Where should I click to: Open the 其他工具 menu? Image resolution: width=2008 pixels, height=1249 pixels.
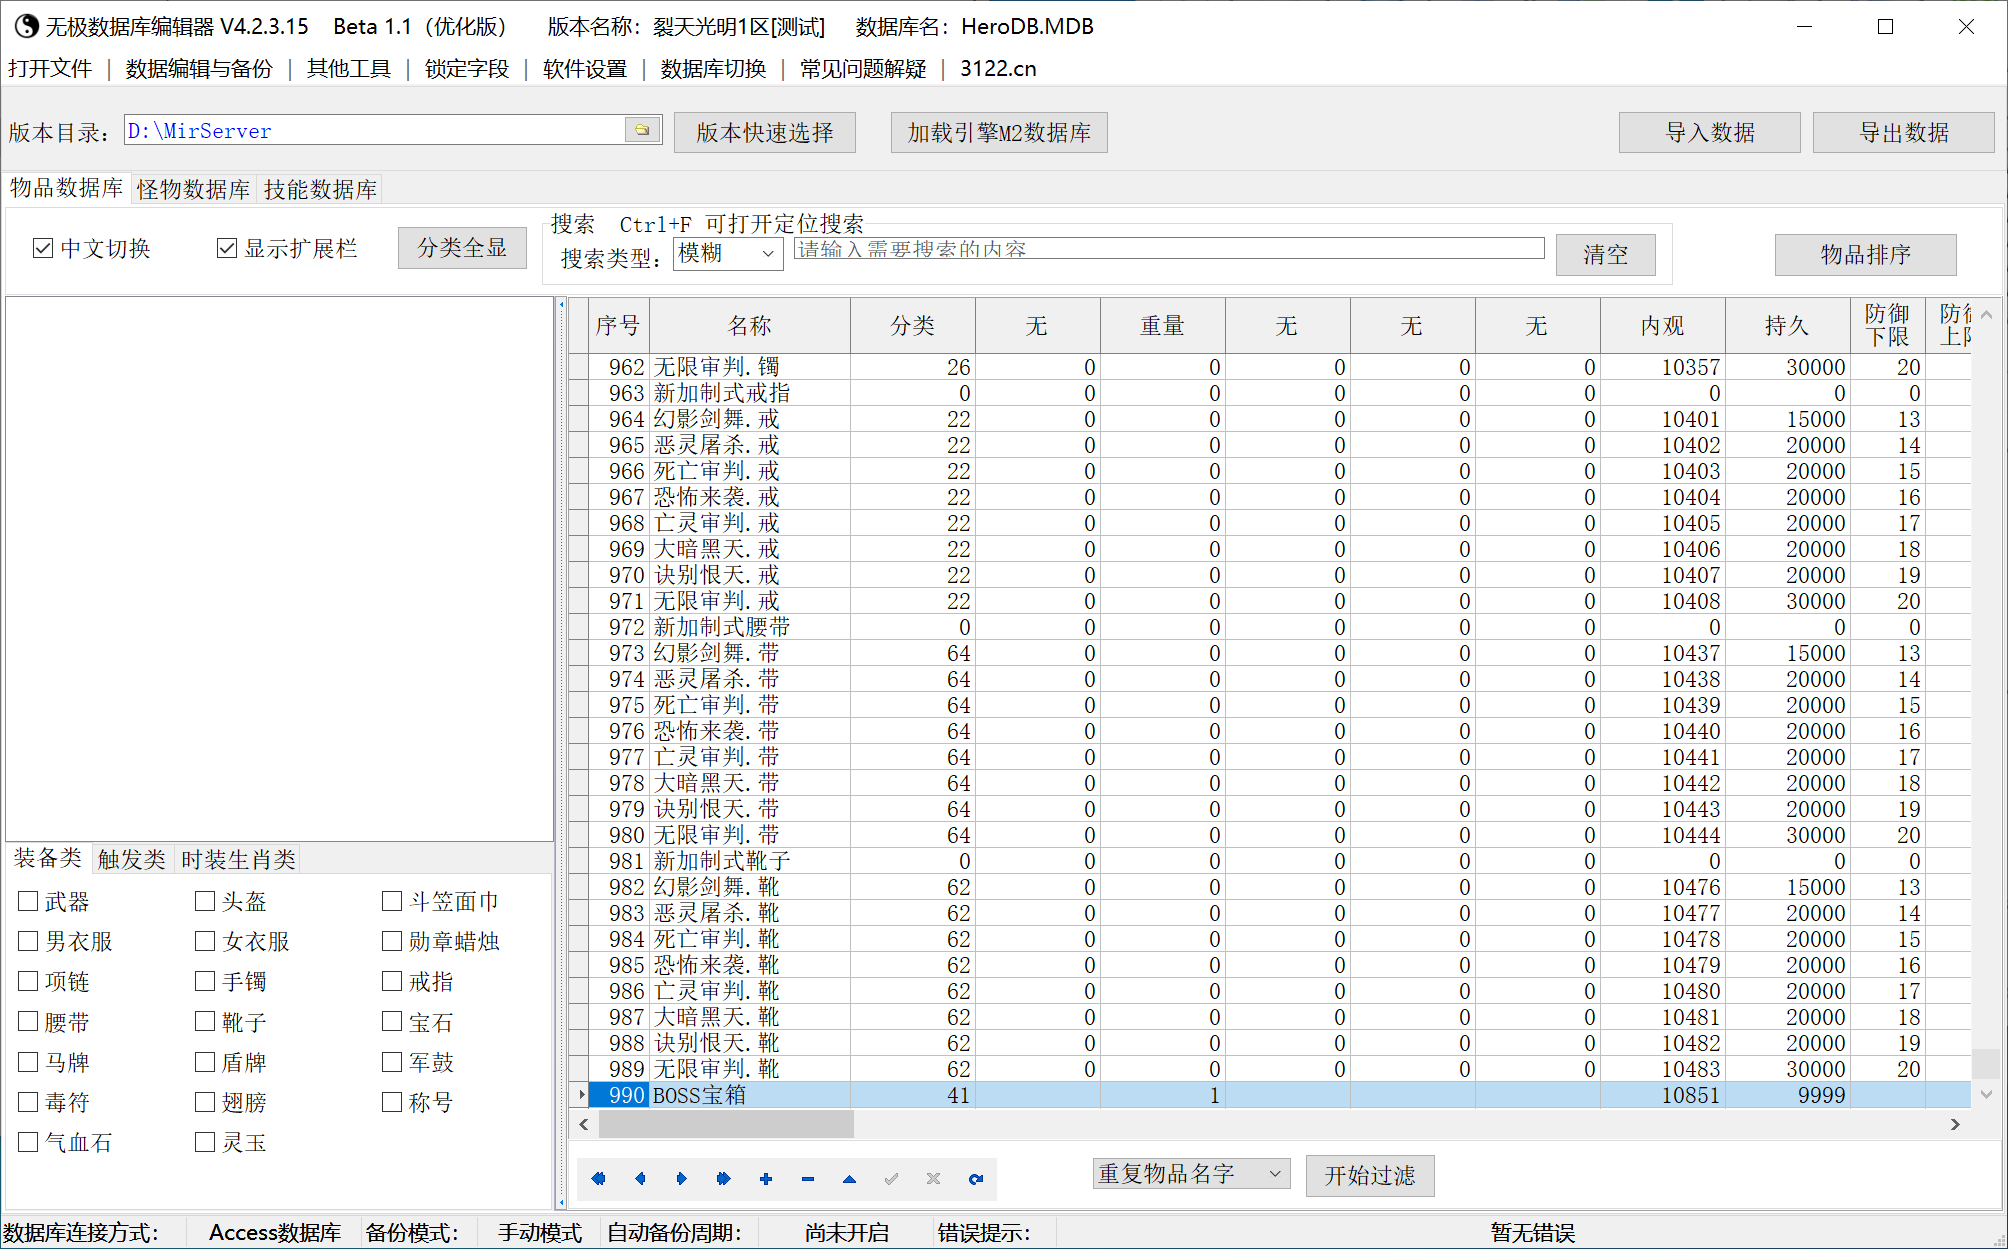(349, 68)
